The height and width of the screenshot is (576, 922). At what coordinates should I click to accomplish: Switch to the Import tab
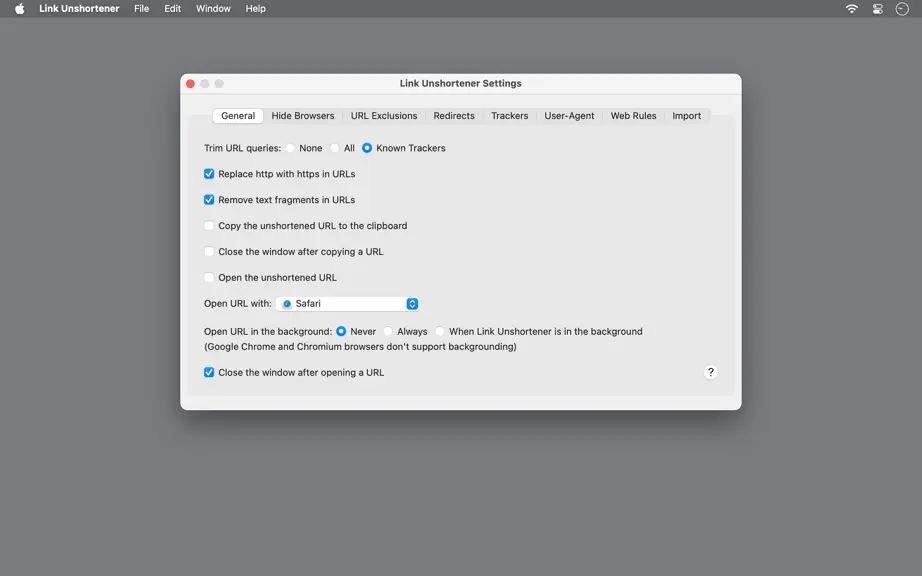pyautogui.click(x=687, y=116)
